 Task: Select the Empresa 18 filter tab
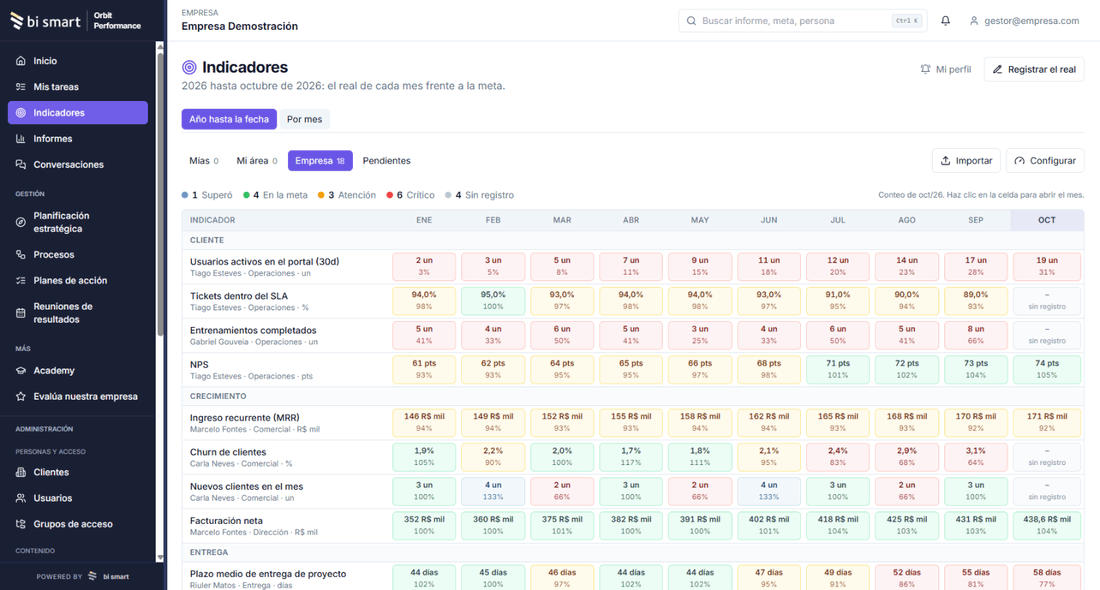pos(320,161)
